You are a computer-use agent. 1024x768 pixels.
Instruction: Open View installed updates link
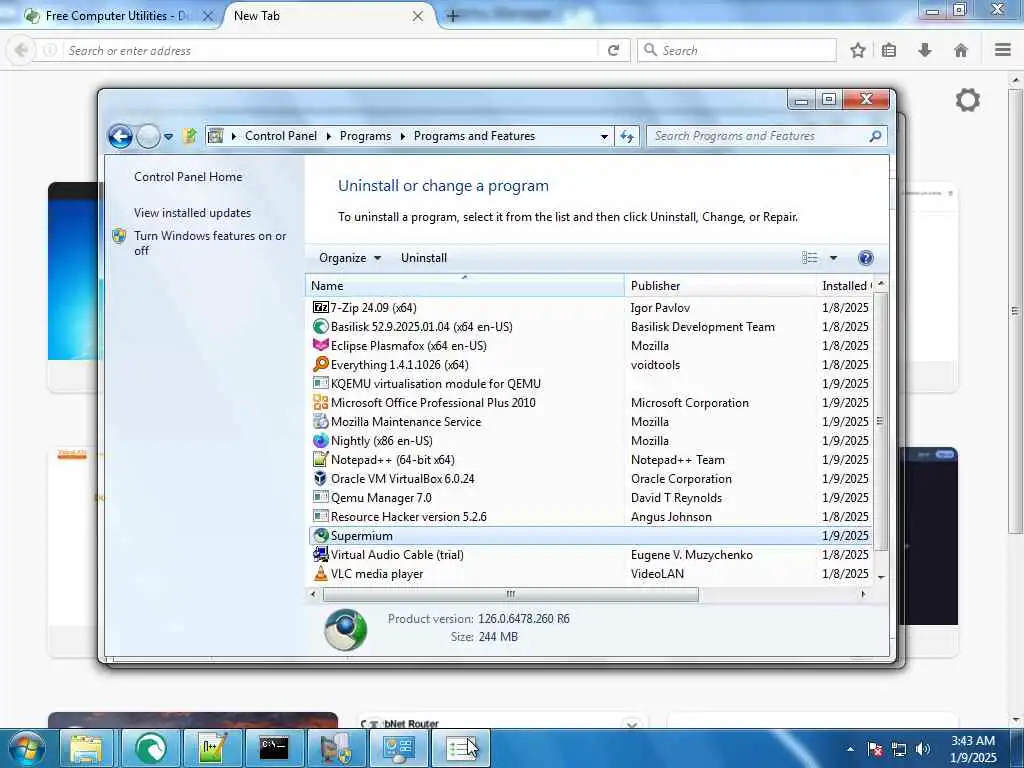click(x=193, y=213)
